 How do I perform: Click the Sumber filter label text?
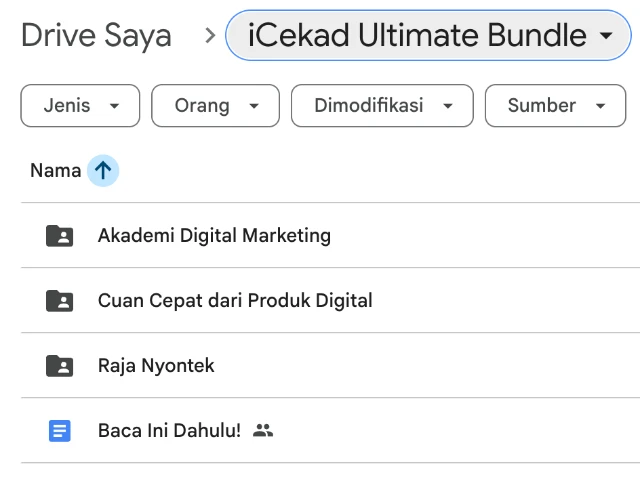[542, 106]
